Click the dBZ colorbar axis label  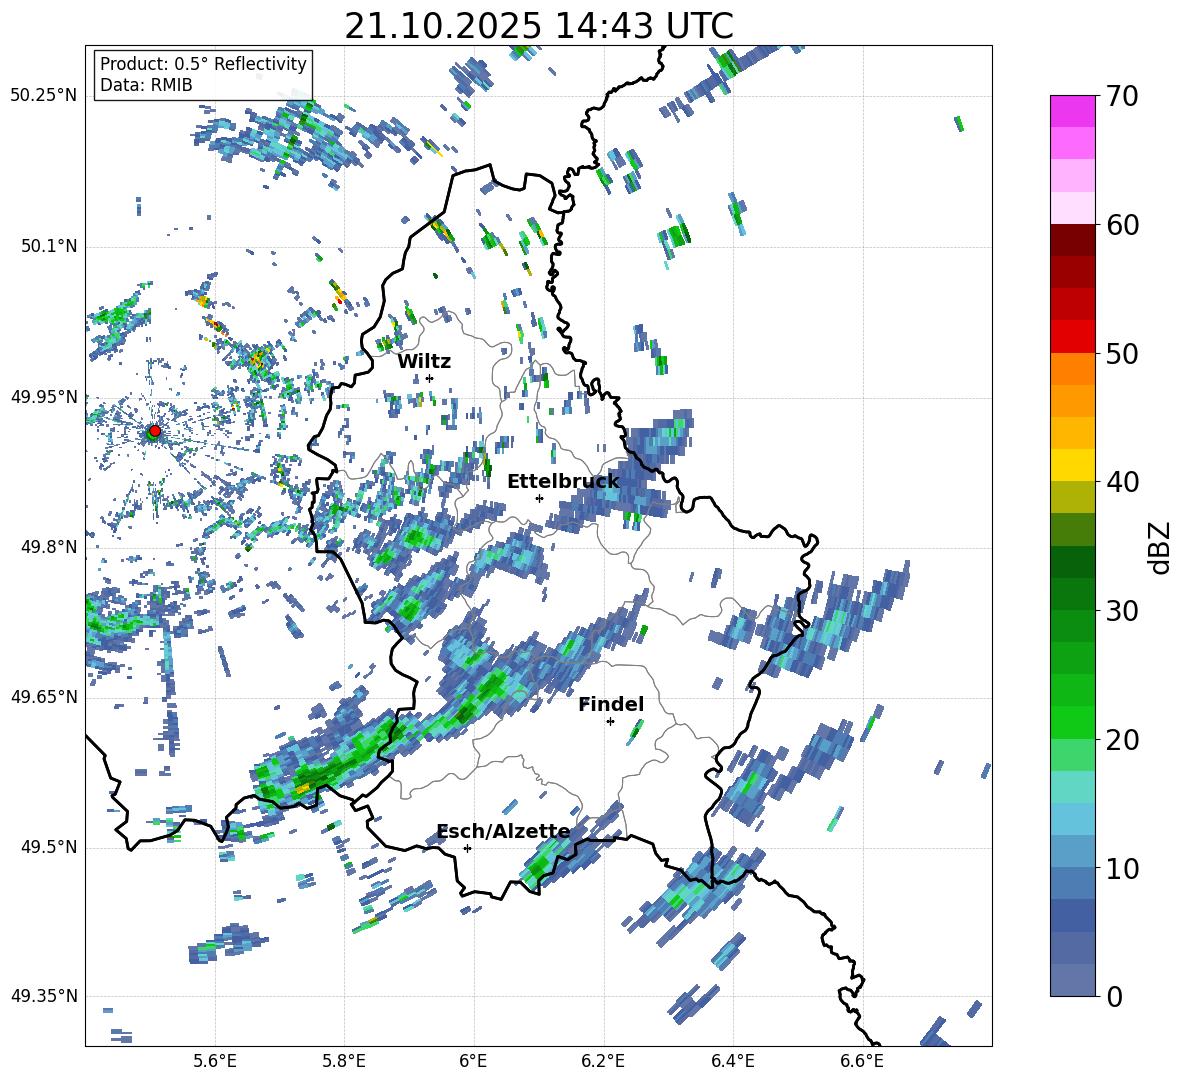(1161, 547)
